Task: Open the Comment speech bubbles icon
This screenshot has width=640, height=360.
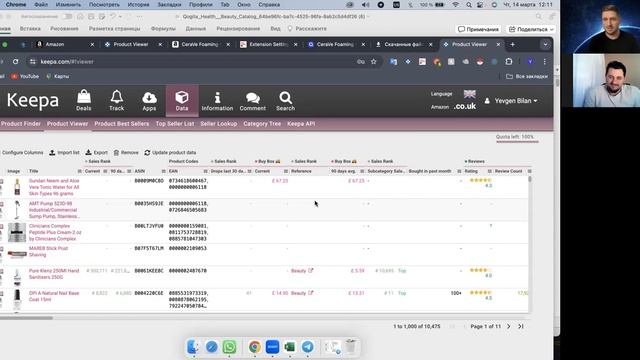Action: coord(253,100)
